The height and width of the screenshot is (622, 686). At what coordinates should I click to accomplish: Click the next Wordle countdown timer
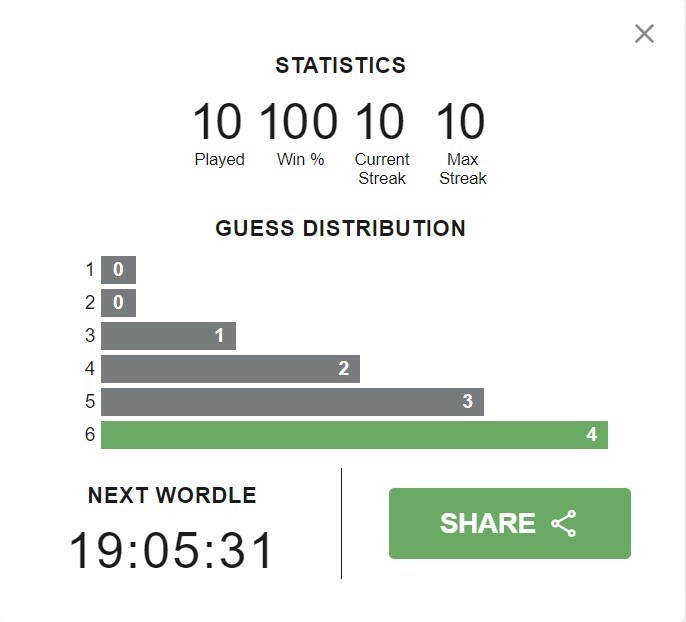(171, 550)
